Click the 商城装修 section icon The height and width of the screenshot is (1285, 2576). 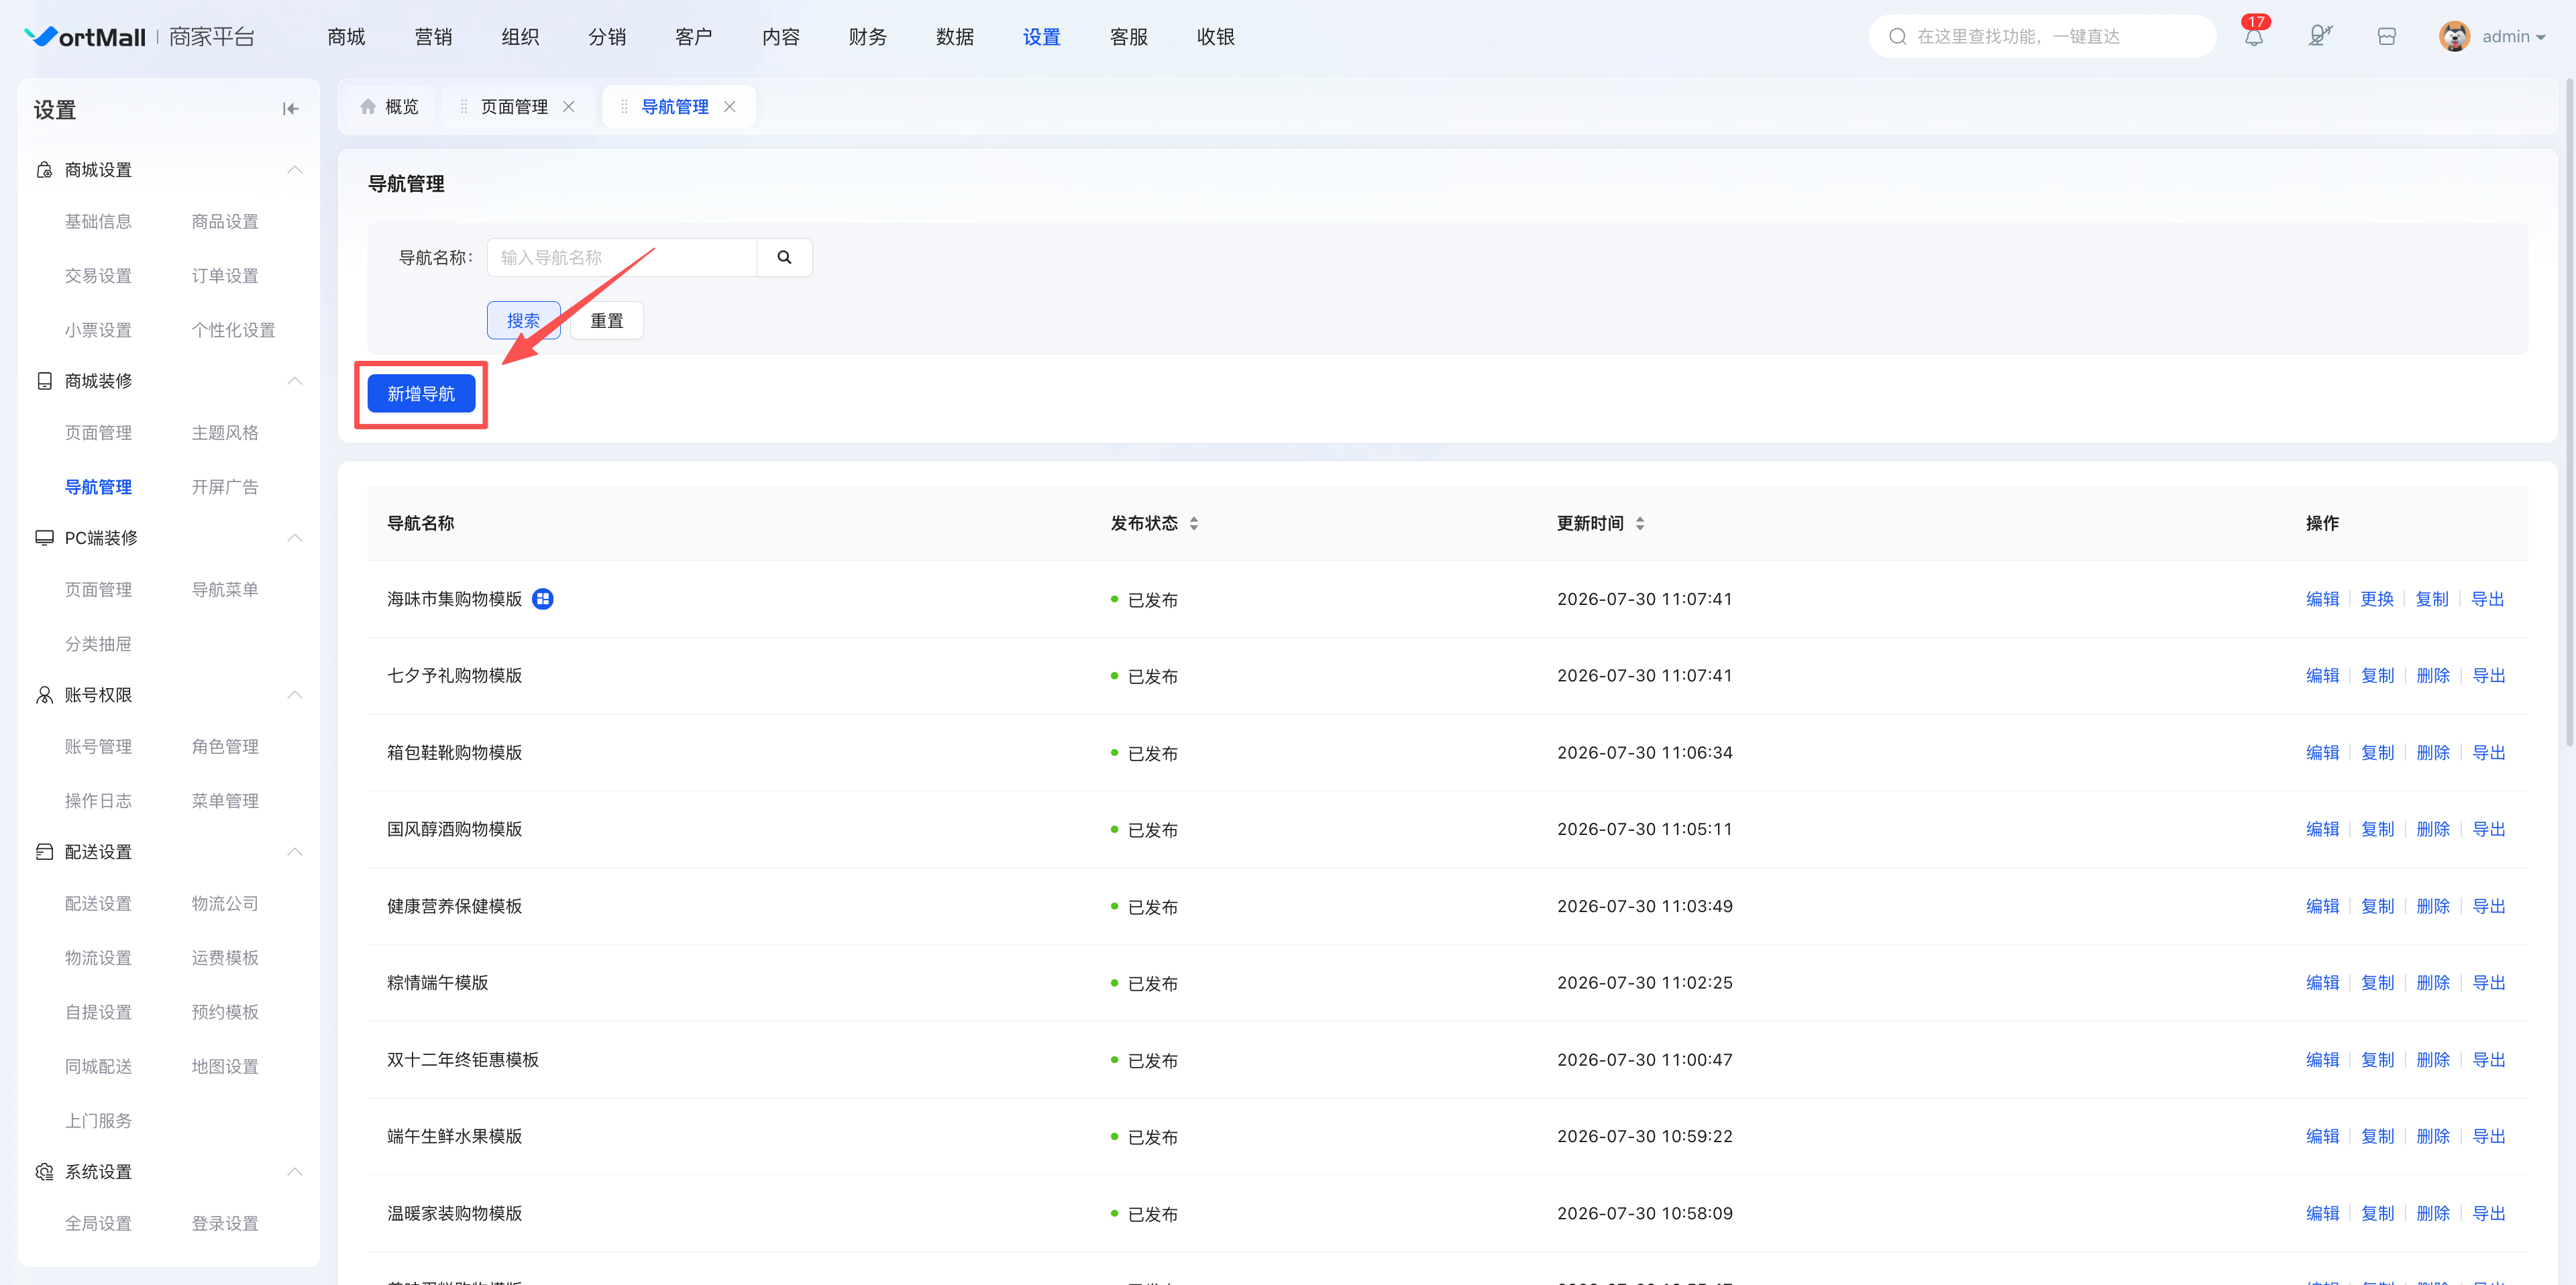[x=44, y=381]
